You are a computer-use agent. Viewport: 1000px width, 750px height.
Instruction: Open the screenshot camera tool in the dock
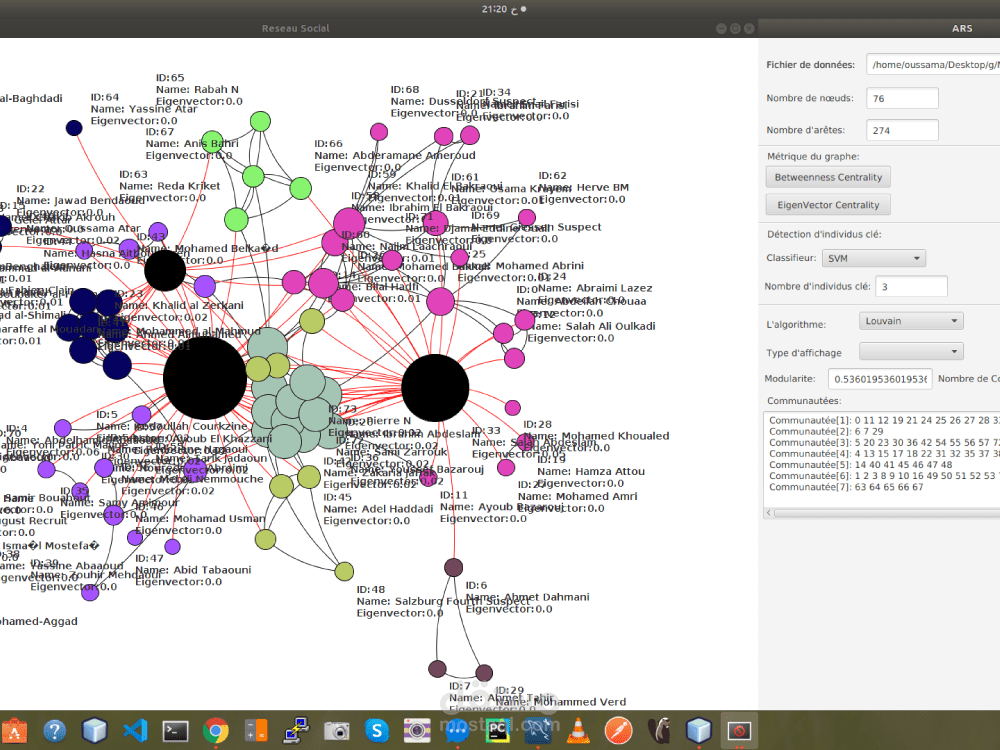click(335, 730)
